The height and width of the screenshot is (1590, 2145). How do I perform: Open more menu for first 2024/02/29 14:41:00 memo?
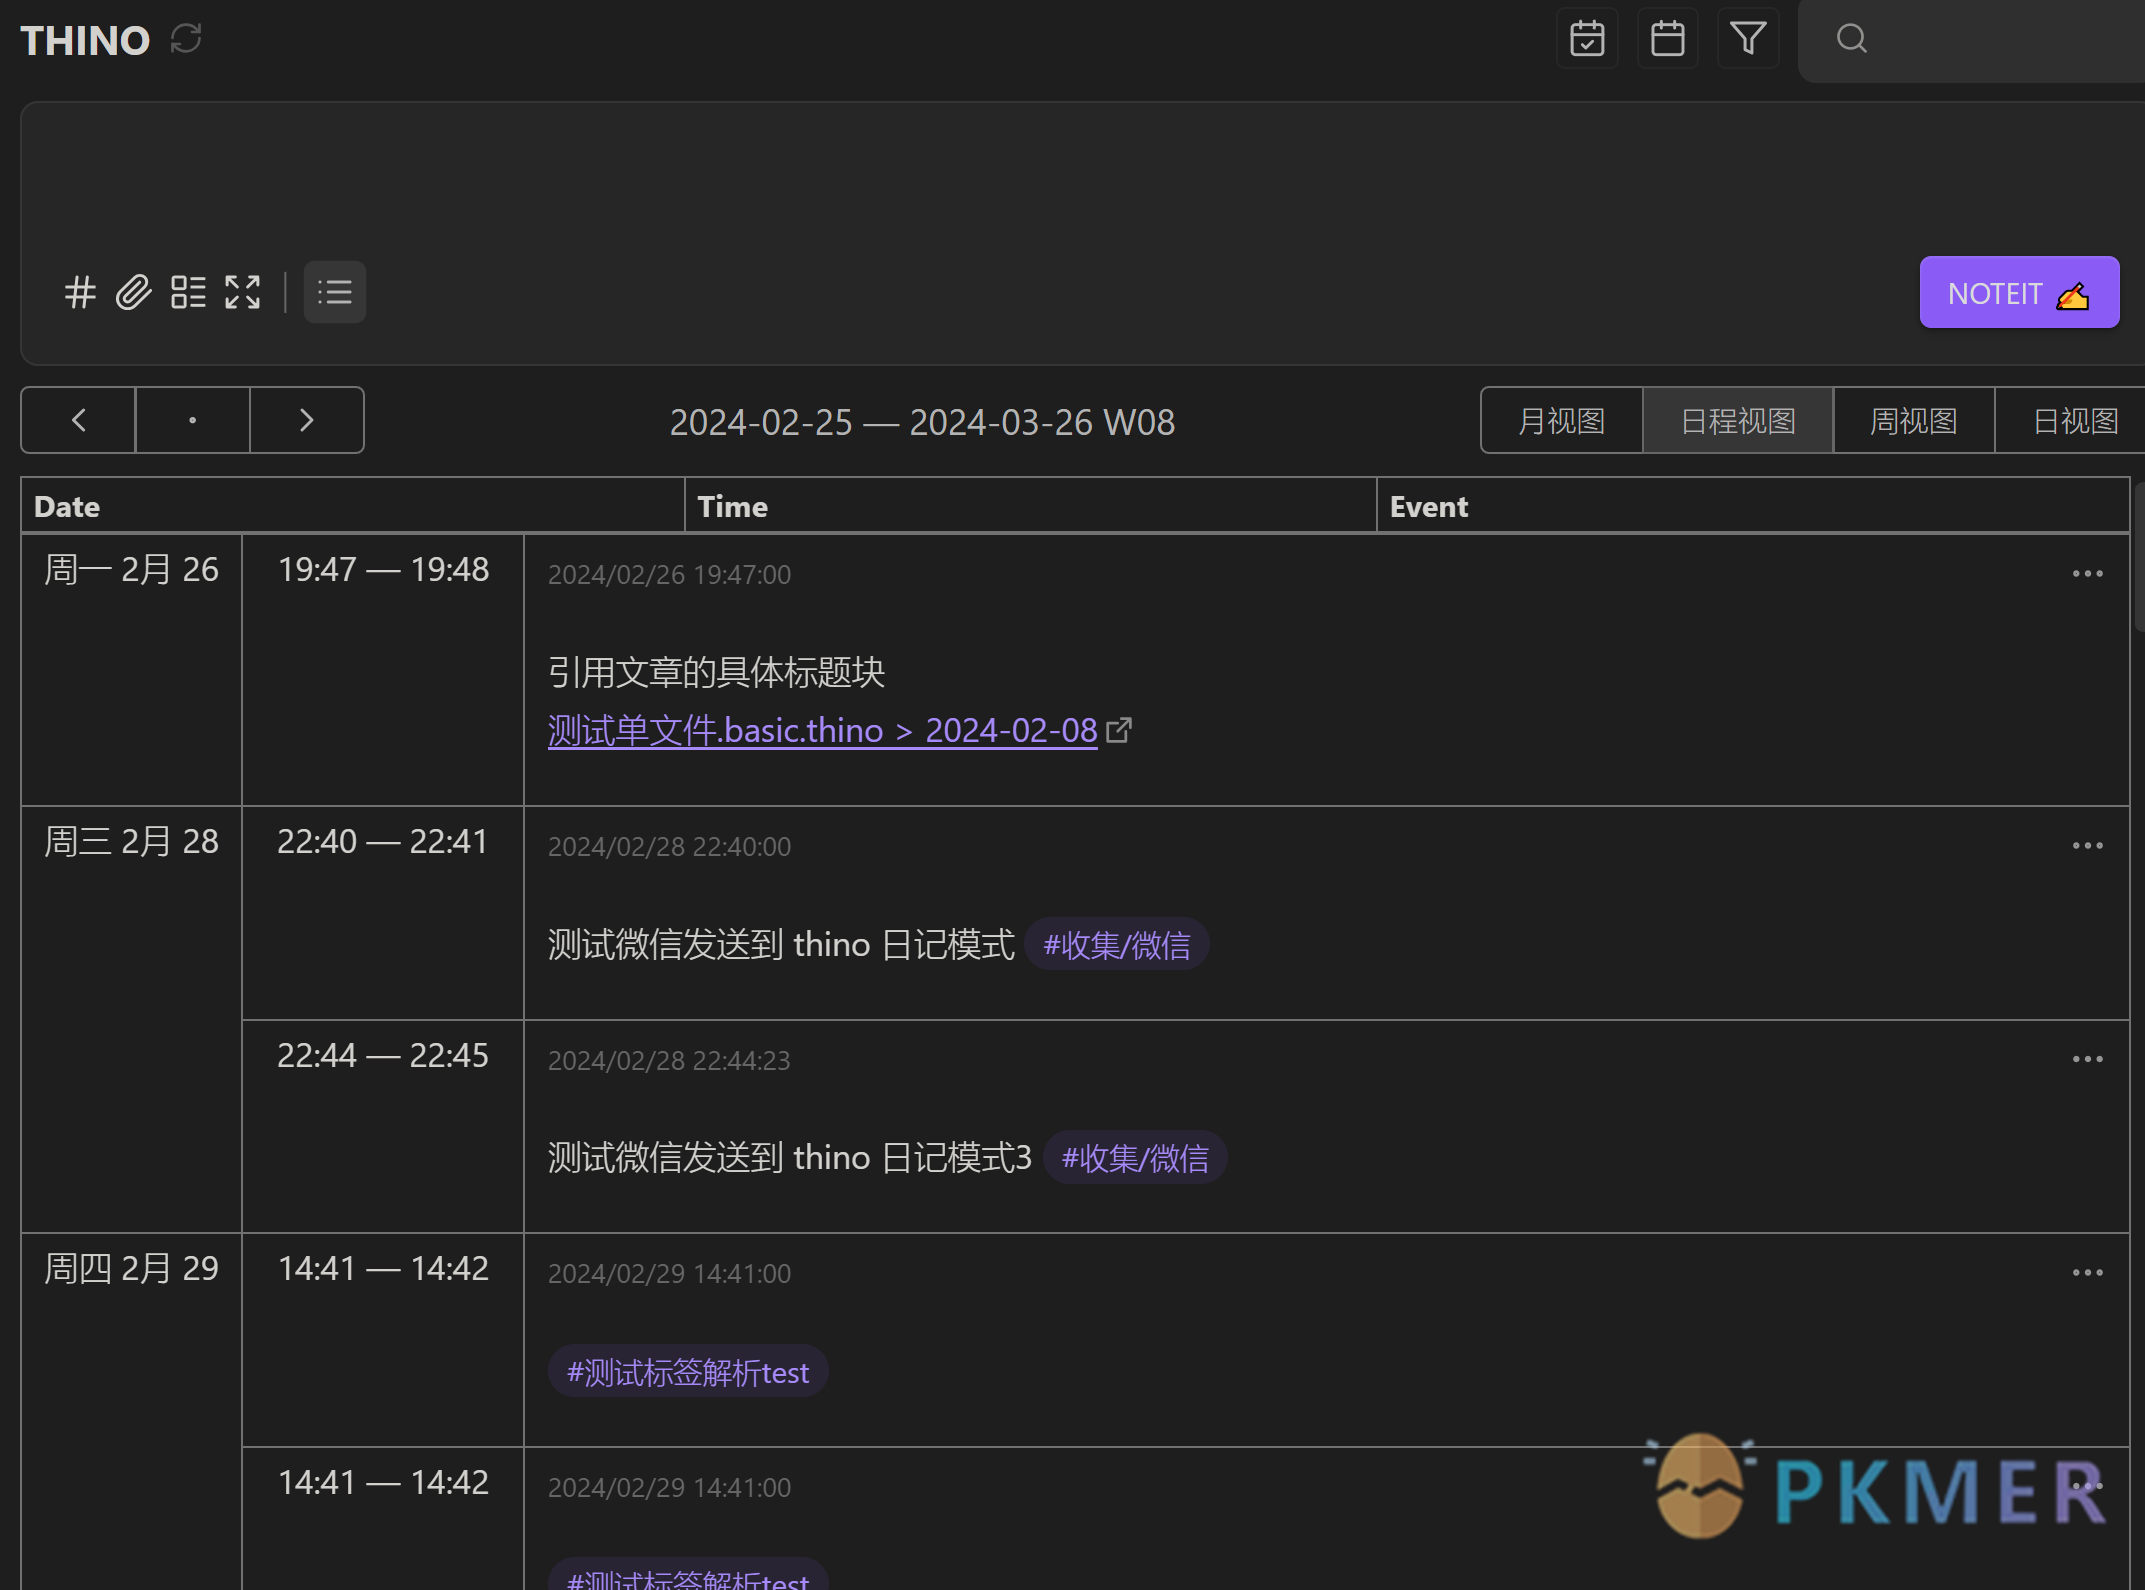[x=2087, y=1273]
